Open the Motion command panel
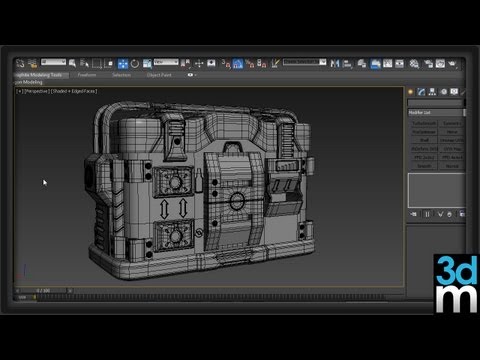 click(443, 92)
